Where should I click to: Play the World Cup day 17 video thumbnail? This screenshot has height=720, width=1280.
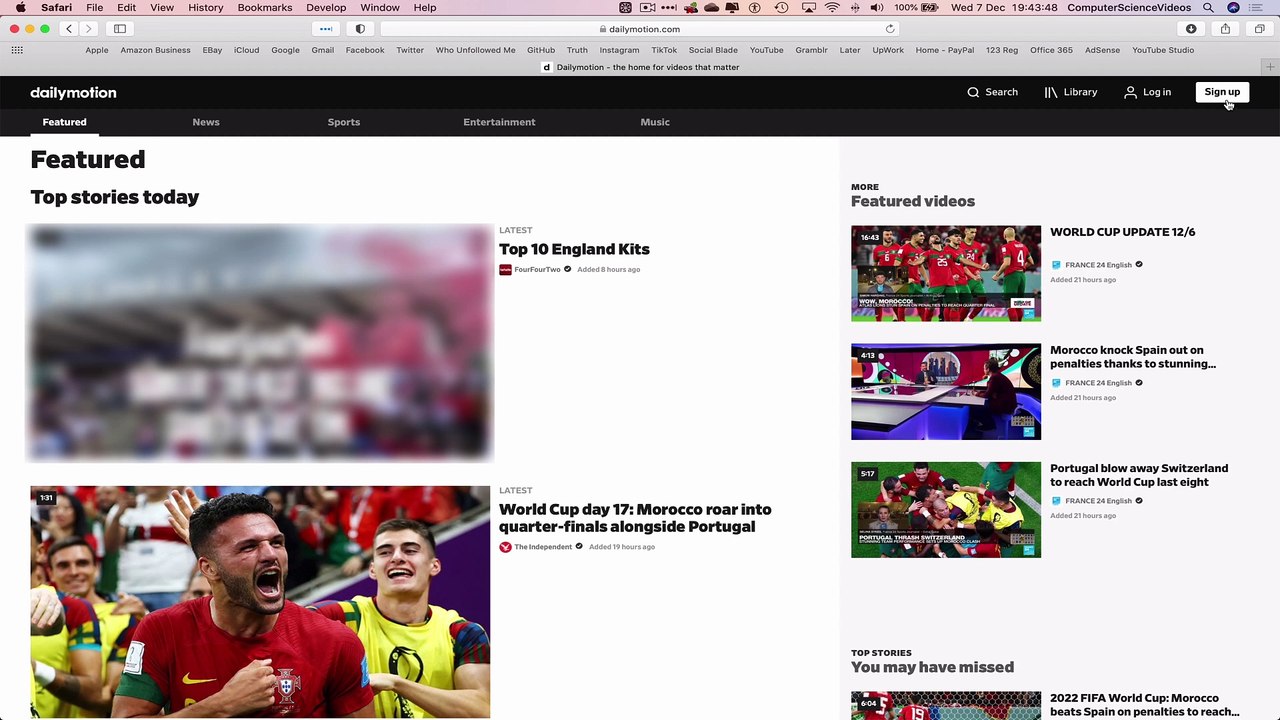pos(260,602)
